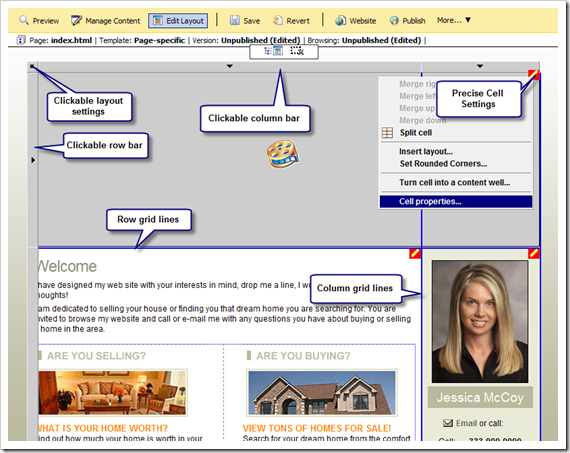Open Cell properties... from the cell menu
The height and width of the screenshot is (453, 570).
coord(456,201)
